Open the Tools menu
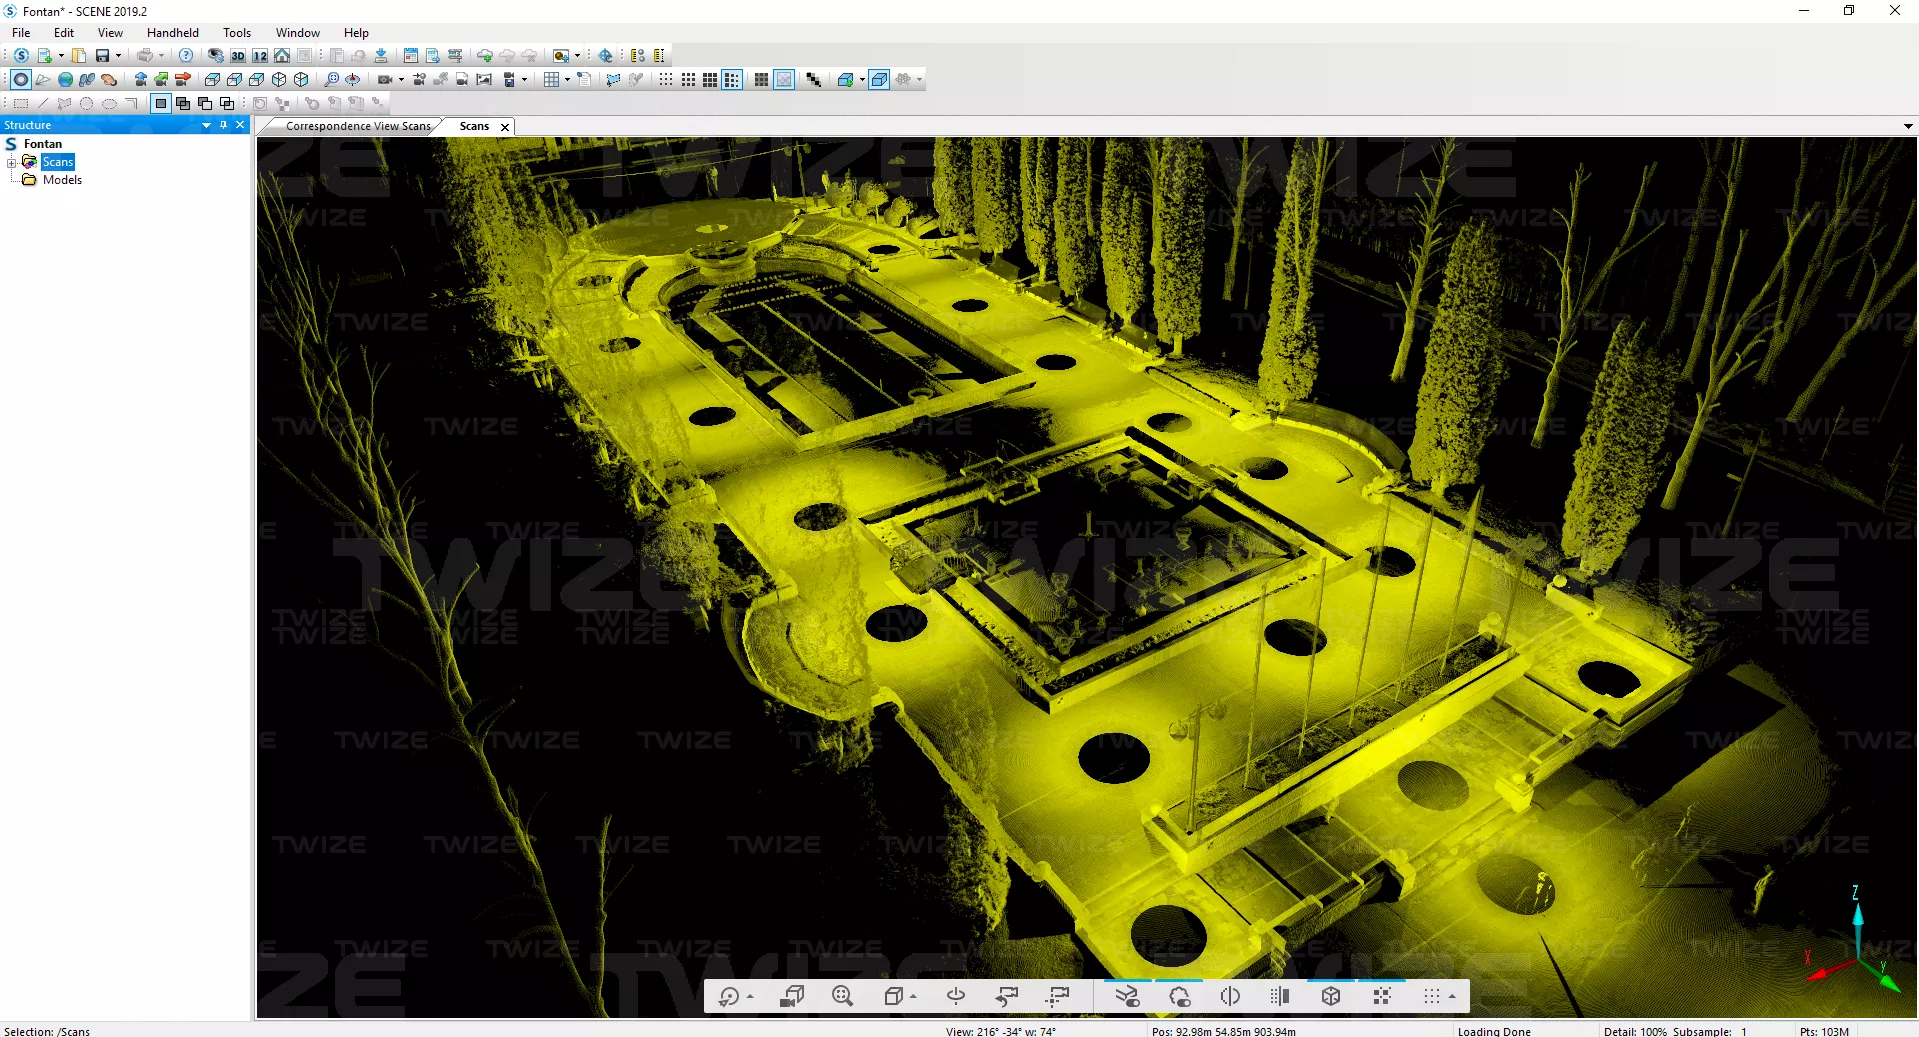 [236, 33]
